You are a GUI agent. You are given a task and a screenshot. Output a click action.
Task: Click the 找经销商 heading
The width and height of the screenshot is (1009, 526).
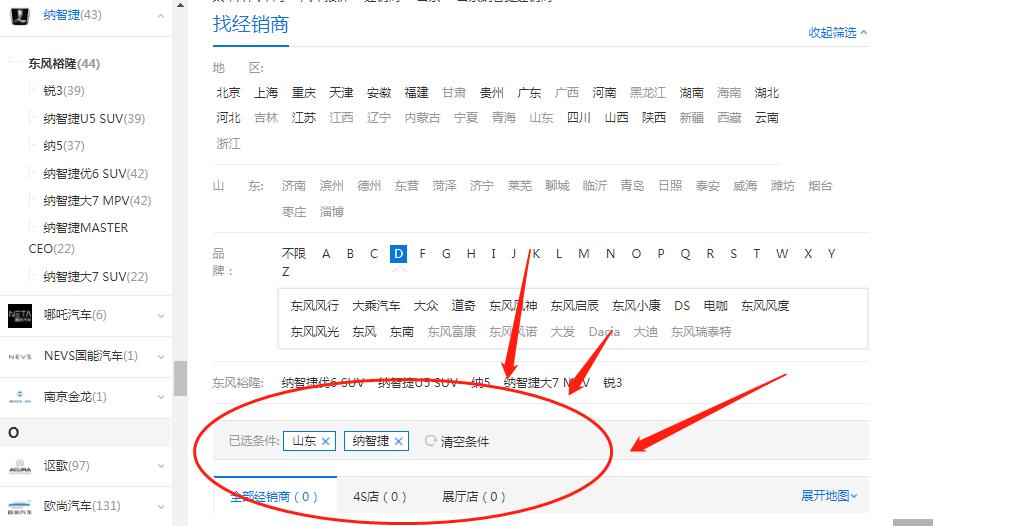click(250, 24)
